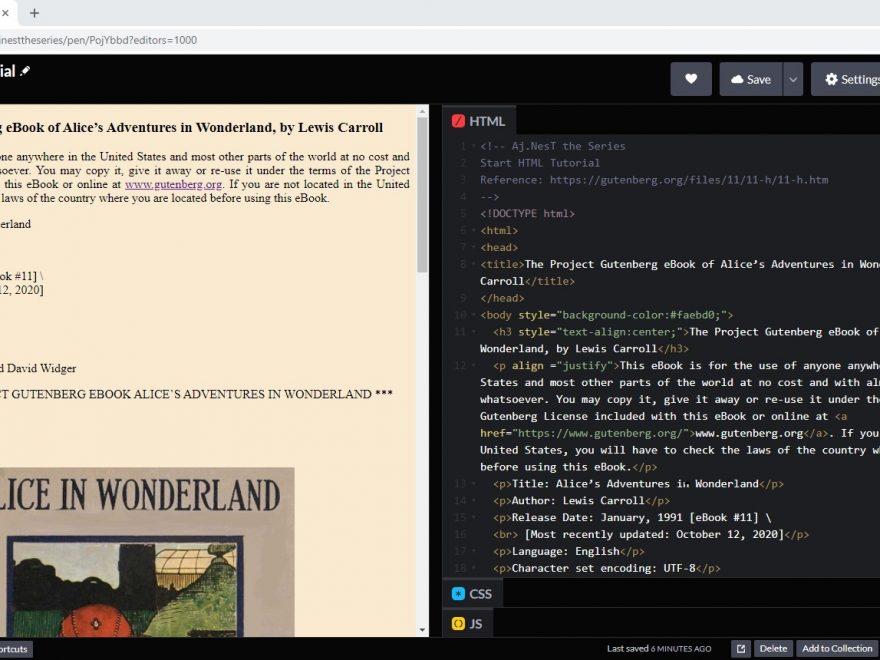Fold the head tag at line 7

coord(473,248)
